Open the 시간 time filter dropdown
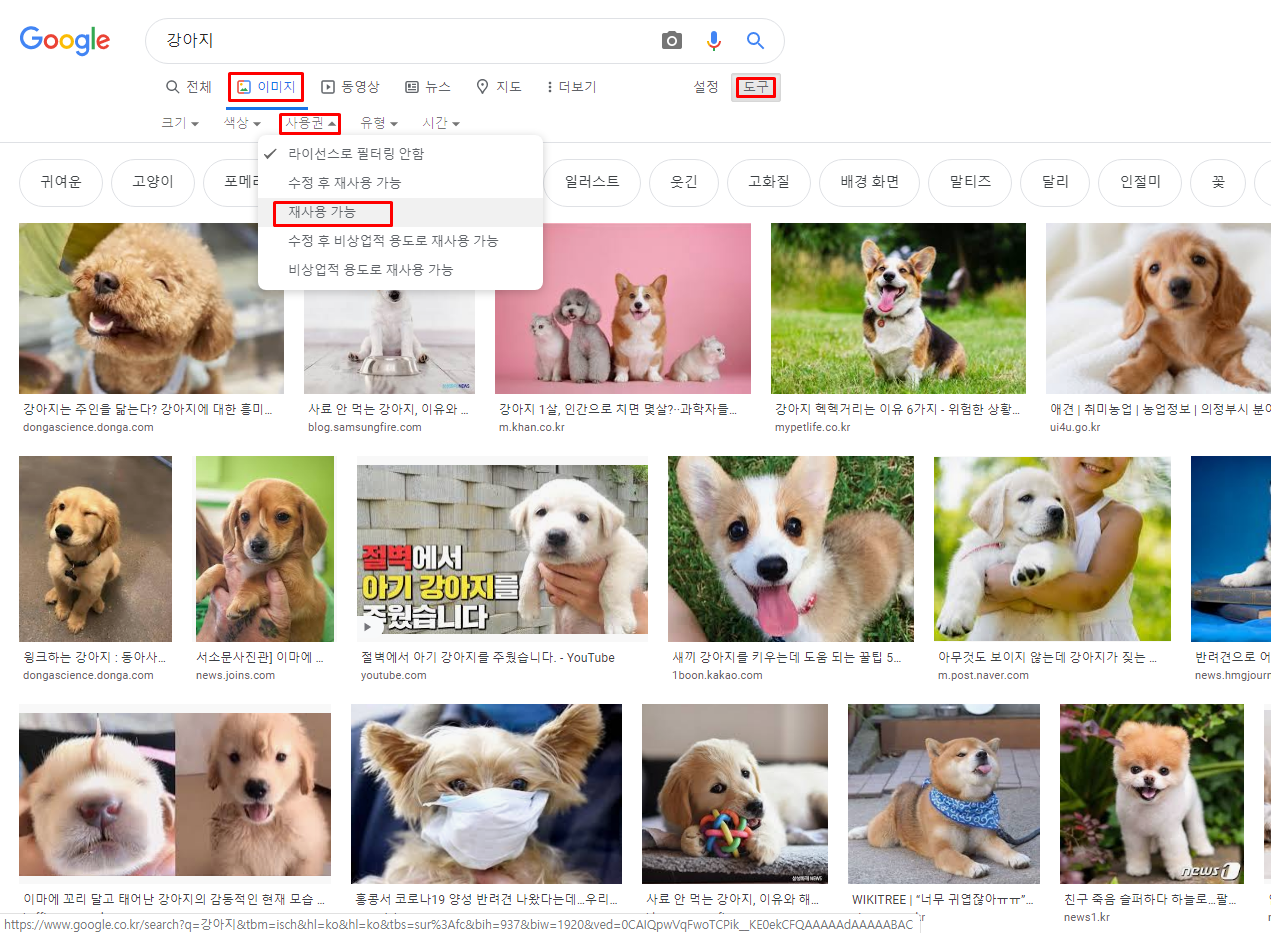The width and height of the screenshot is (1271, 933). (x=441, y=123)
